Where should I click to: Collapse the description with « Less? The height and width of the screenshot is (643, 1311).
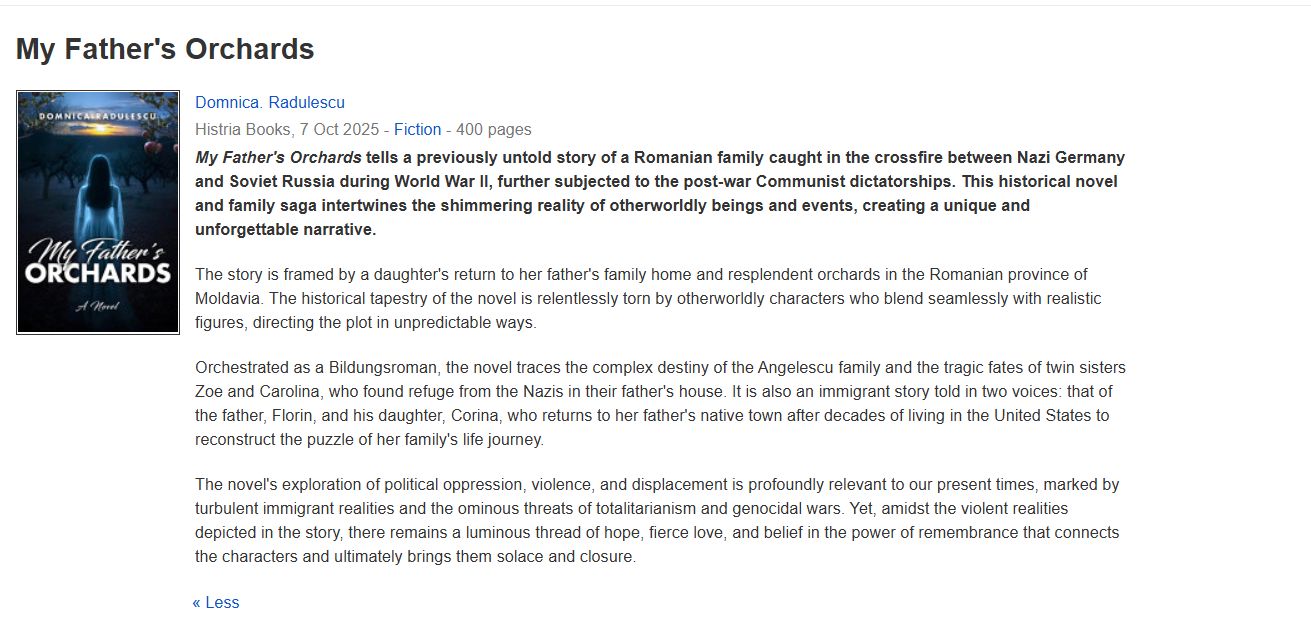(216, 602)
